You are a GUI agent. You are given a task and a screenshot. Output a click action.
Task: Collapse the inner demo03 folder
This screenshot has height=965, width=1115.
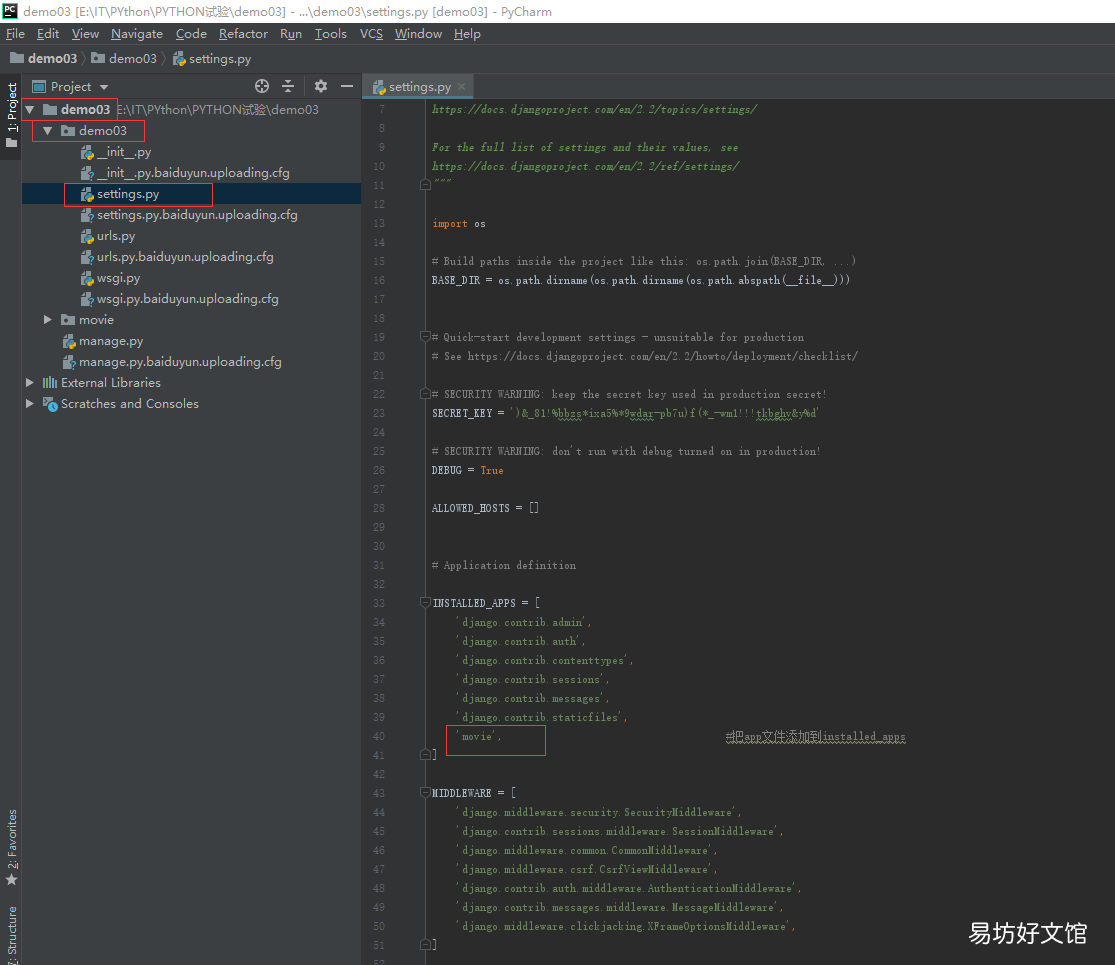click(x=48, y=131)
